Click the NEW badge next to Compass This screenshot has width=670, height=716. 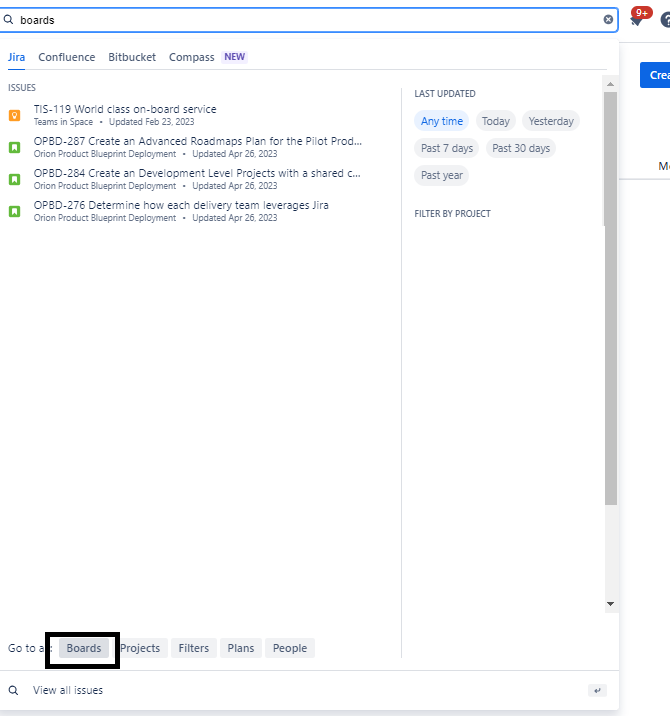tap(235, 57)
